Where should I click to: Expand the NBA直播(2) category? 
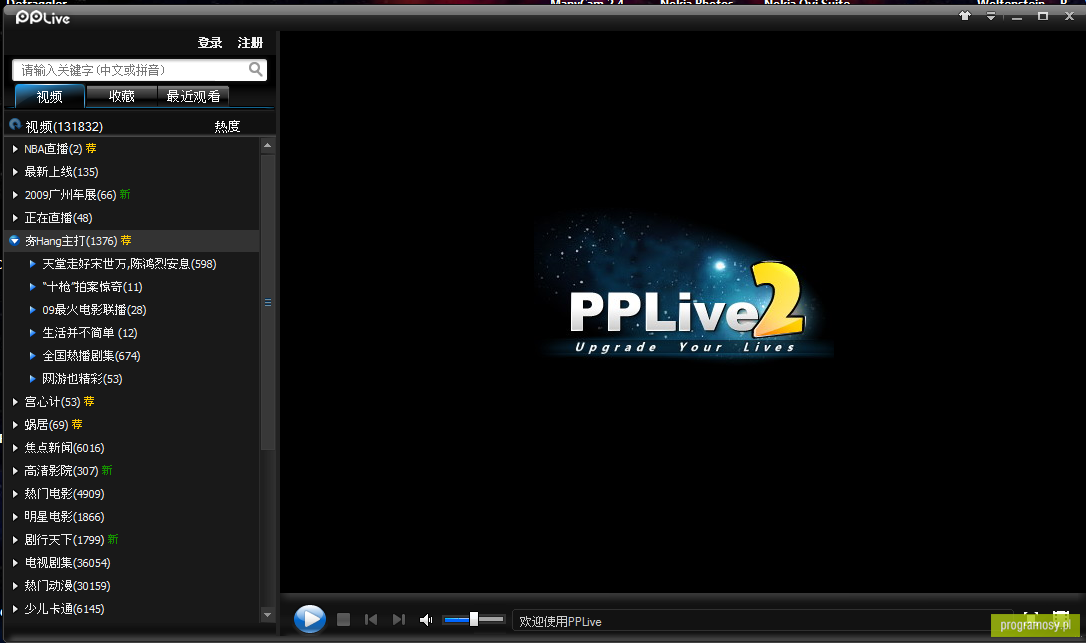pos(15,149)
